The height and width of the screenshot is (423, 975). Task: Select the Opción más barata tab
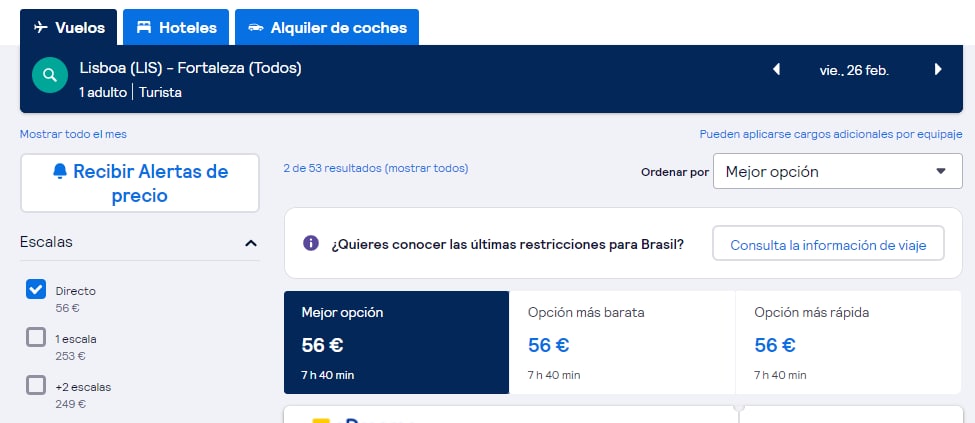coord(622,342)
